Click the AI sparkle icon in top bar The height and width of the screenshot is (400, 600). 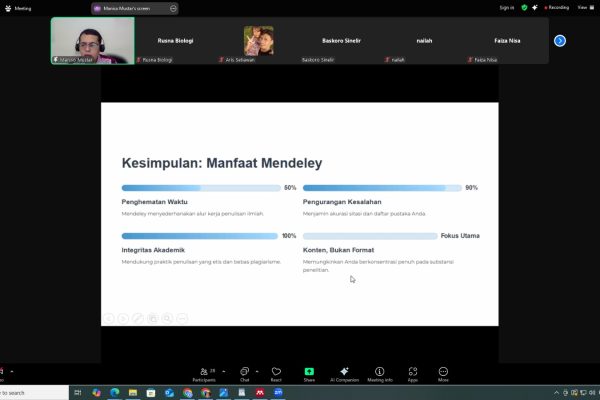tap(535, 7)
